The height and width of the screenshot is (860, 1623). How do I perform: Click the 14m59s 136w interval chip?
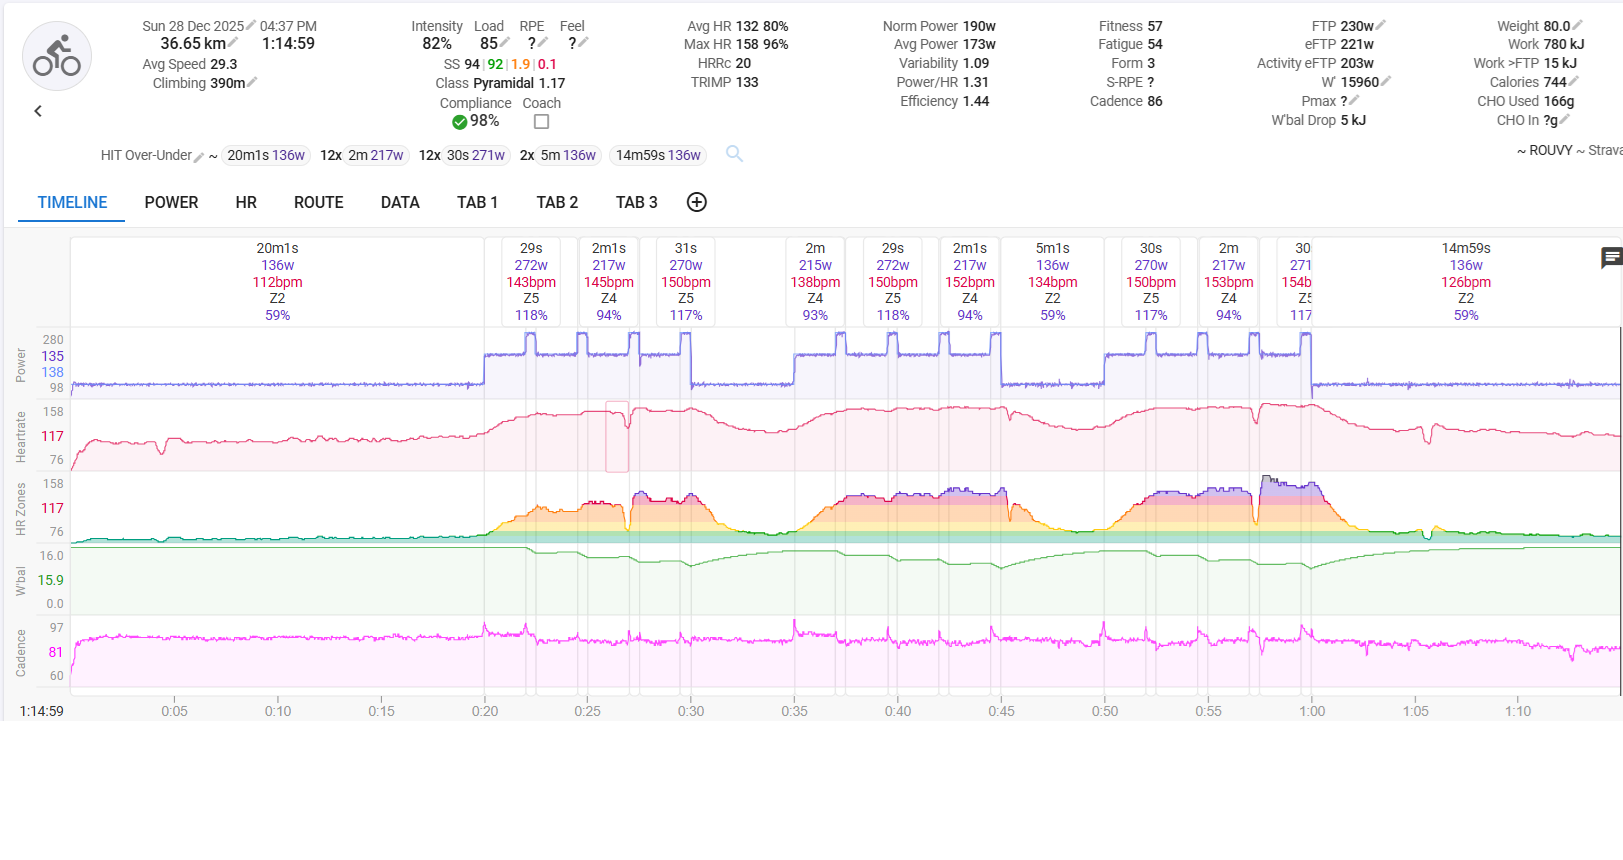[x=657, y=155]
